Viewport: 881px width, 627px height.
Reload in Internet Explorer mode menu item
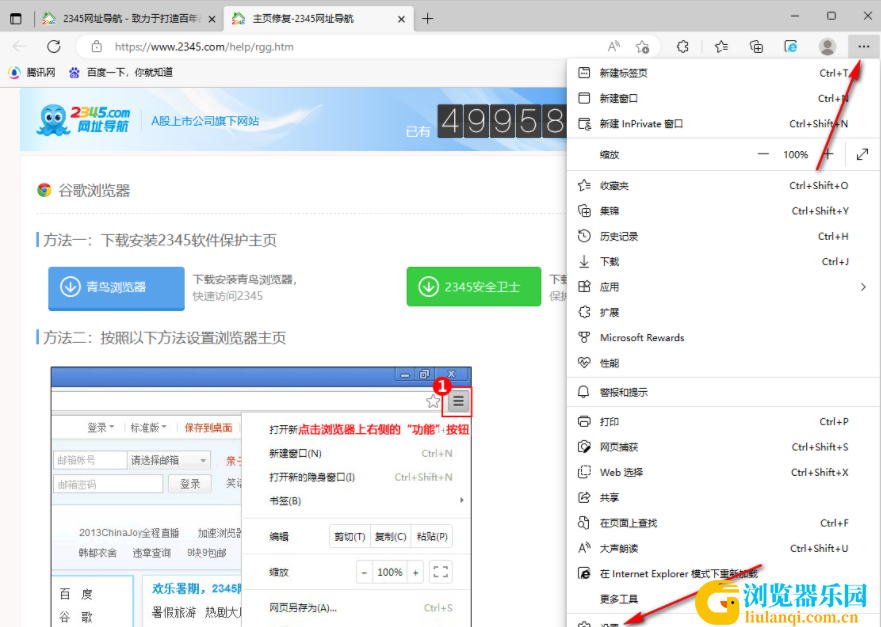click(x=723, y=573)
